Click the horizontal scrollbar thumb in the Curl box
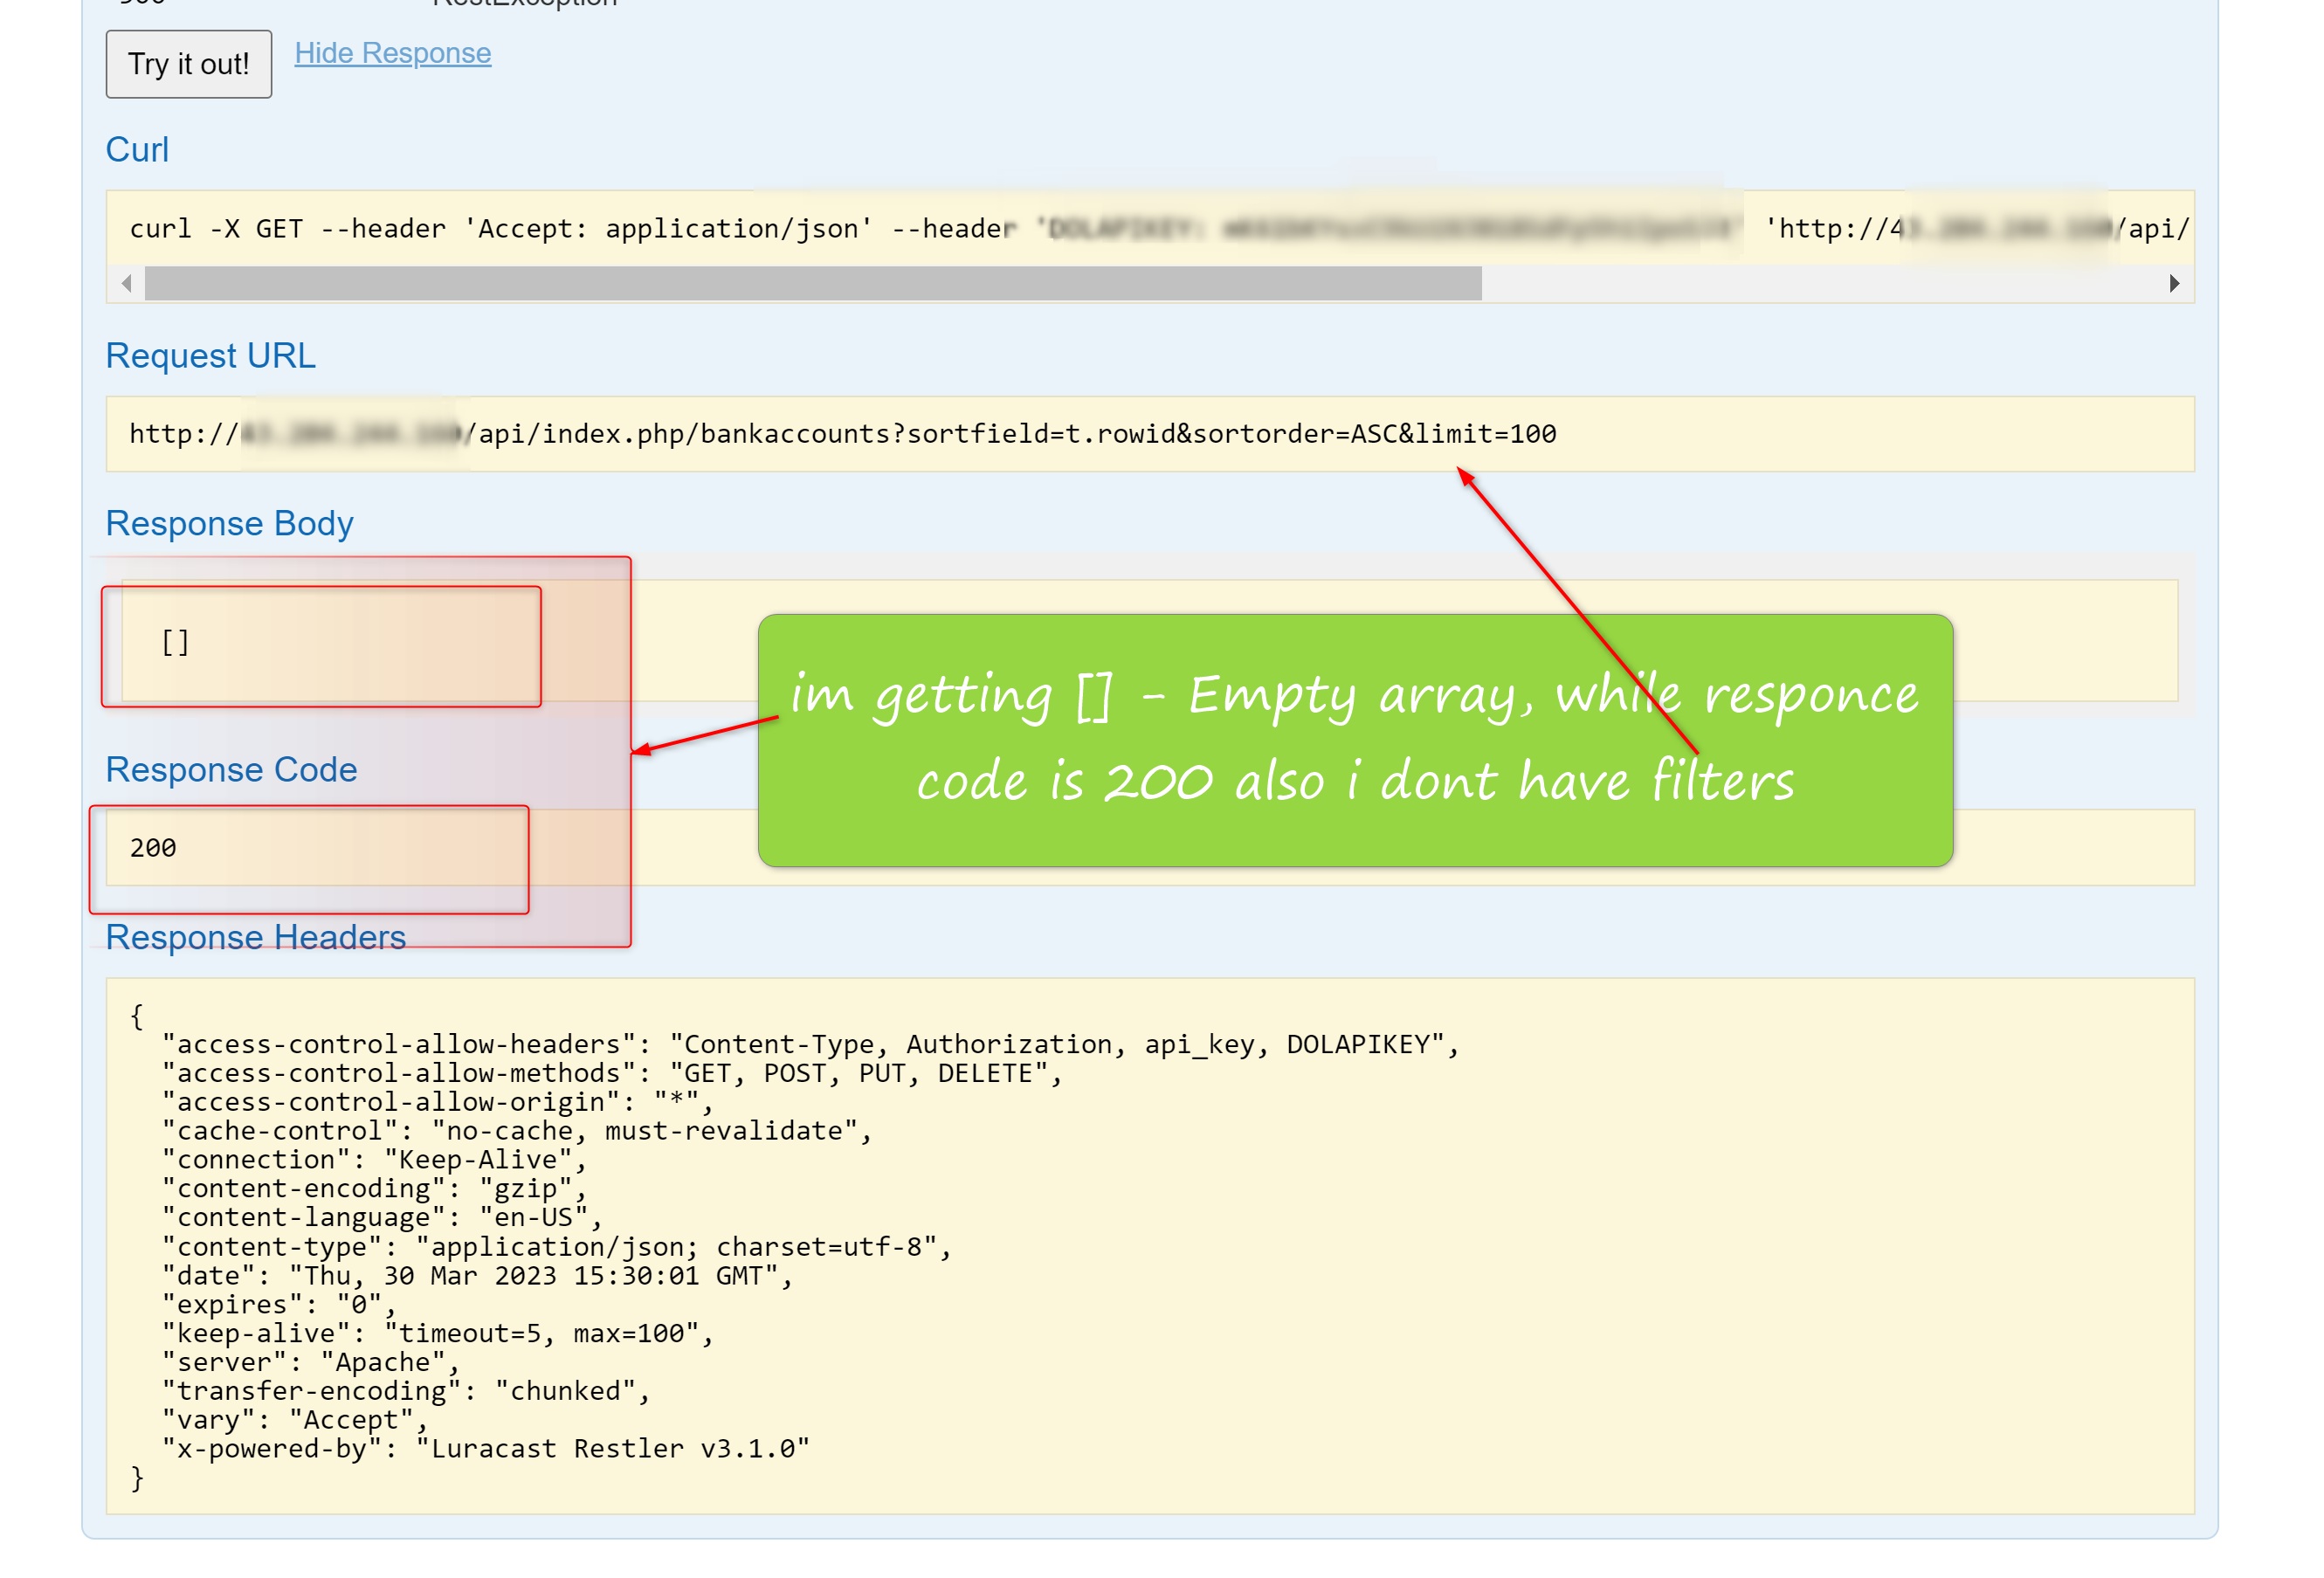2324x1578 pixels. [x=813, y=284]
